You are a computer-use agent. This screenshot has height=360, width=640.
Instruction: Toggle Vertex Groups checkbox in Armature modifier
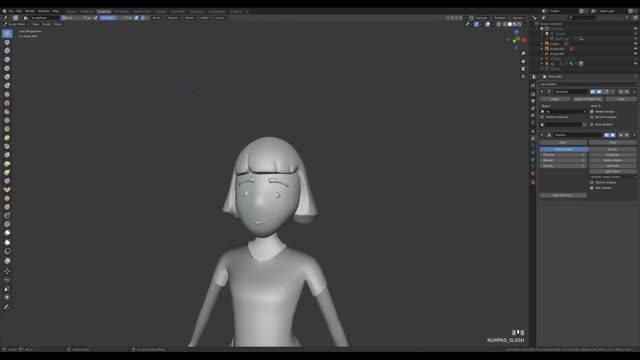coord(592,111)
